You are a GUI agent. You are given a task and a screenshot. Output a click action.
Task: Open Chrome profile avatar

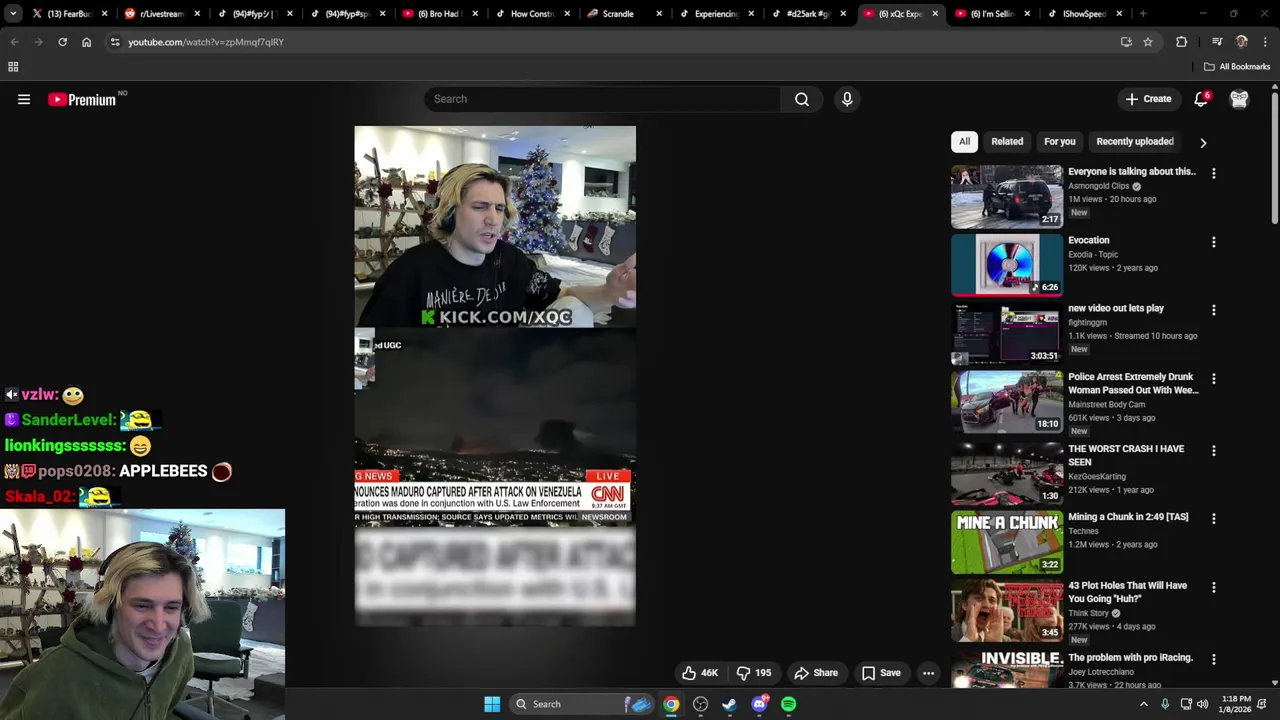1242,42
